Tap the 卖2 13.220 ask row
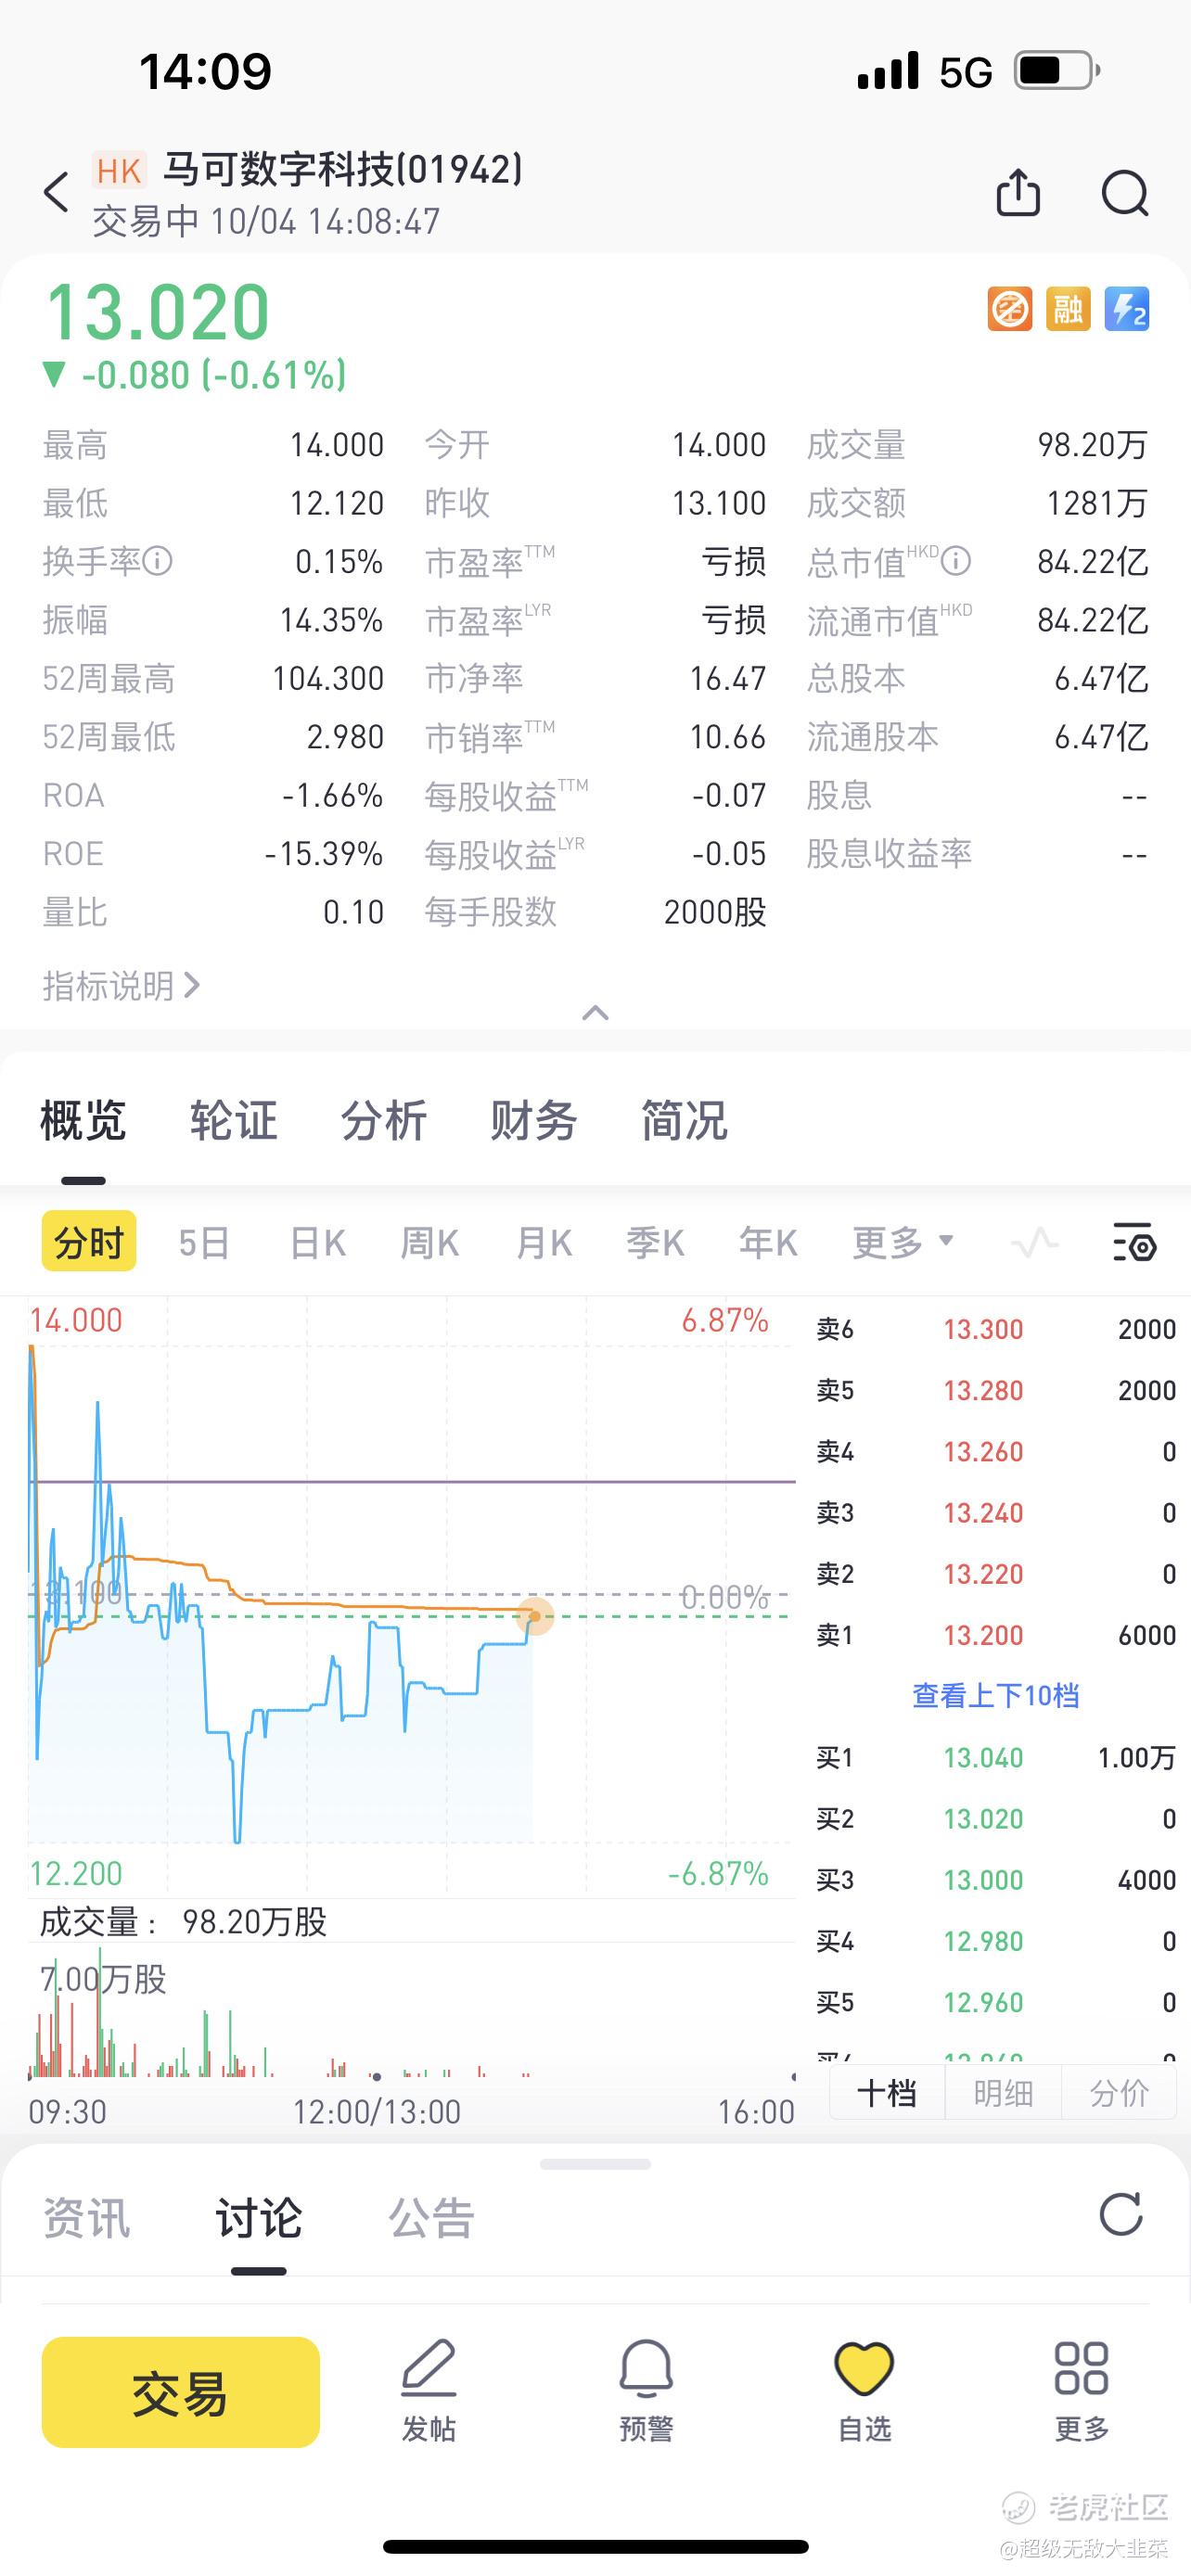The height and width of the screenshot is (2576, 1191). [x=996, y=1574]
